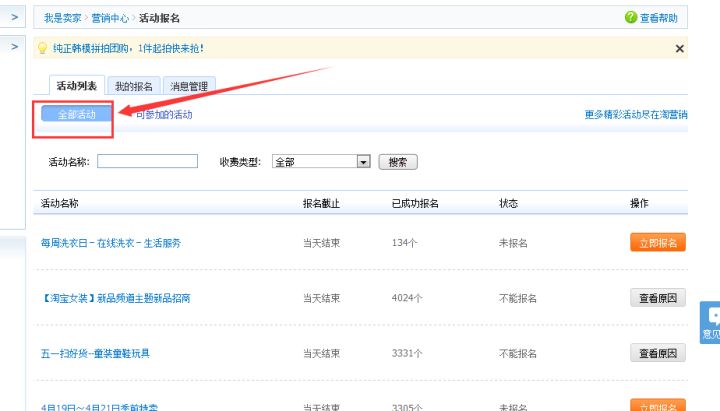Show 可参加的活动 only
Image resolution: width=720 pixels, height=411 pixels.
164,115
